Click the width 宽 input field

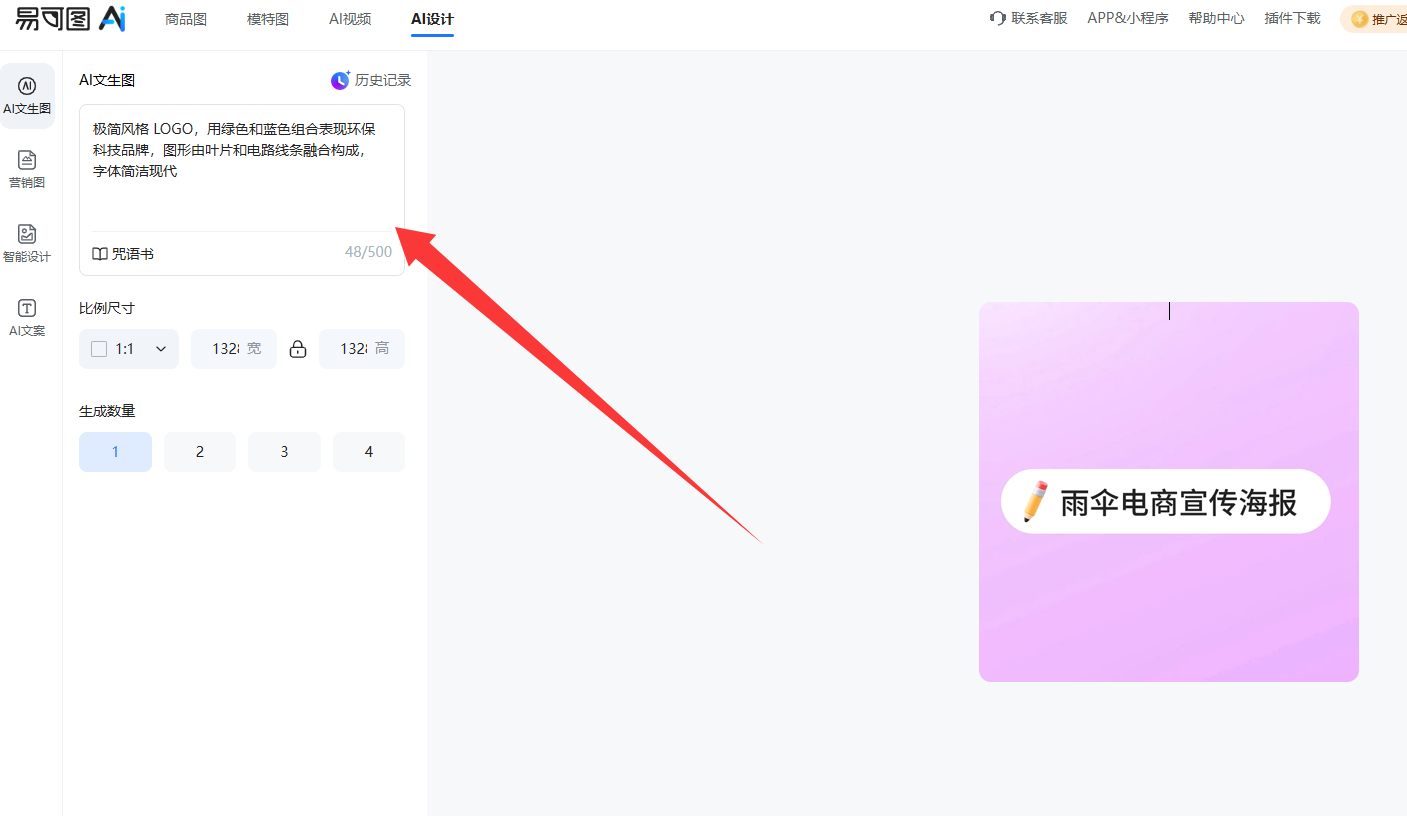tap(226, 349)
